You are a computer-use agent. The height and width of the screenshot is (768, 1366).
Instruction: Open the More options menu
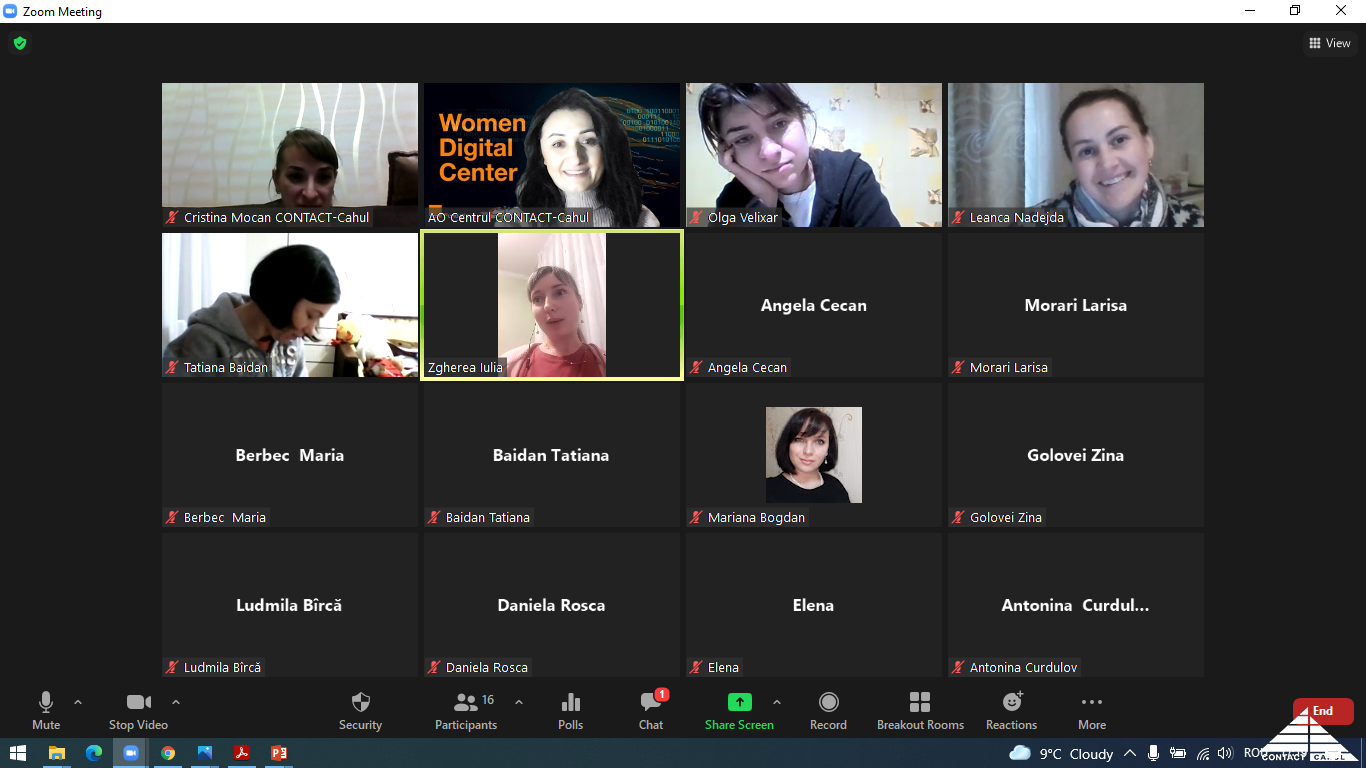(x=1092, y=711)
